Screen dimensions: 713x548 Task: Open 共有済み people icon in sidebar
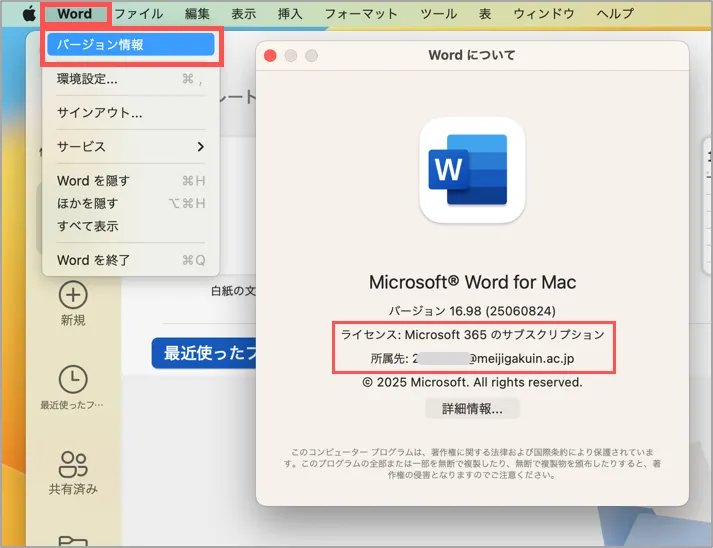[73, 464]
